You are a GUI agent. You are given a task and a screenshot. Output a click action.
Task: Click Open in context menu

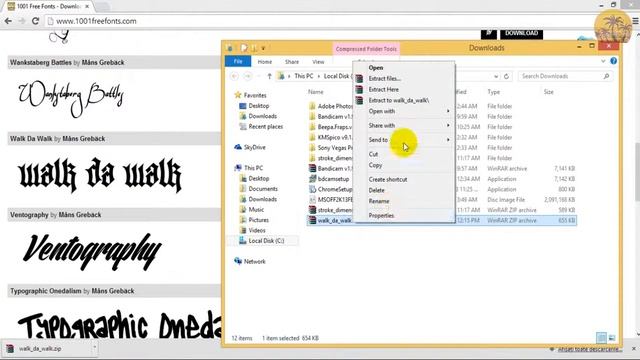376,68
